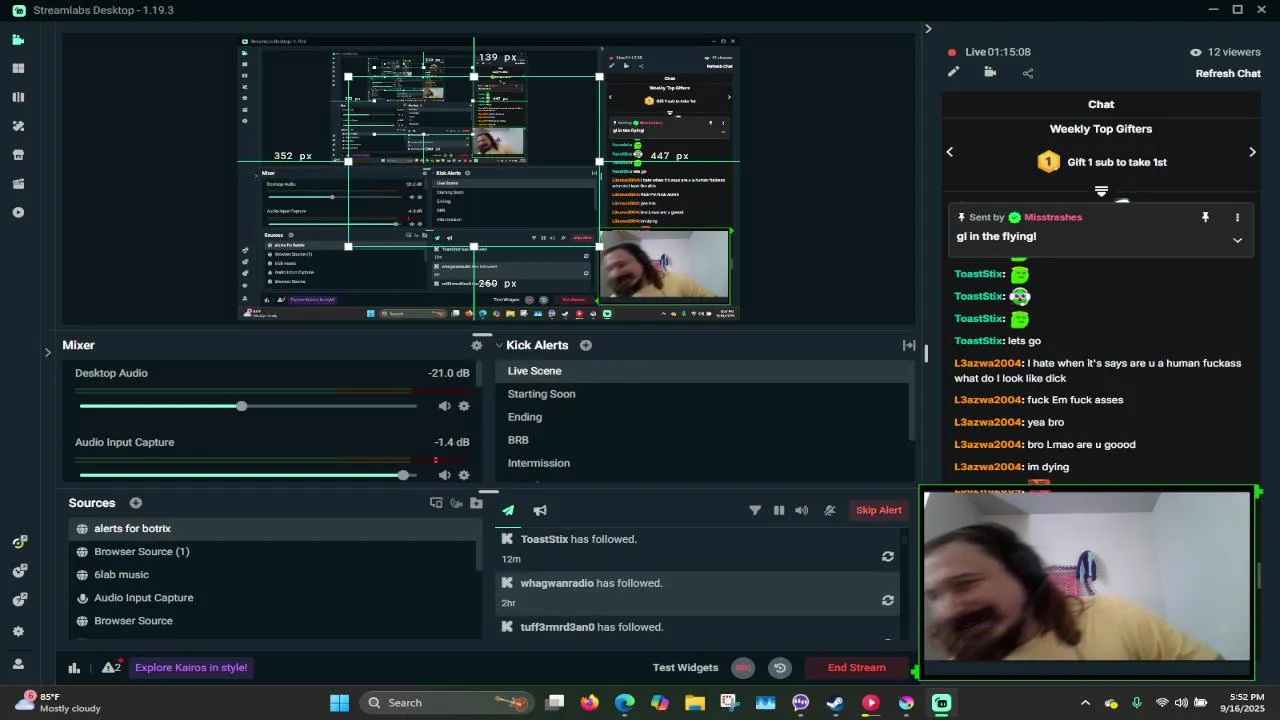Select alerts for botrix source
The image size is (1280, 720).
coord(274,529)
